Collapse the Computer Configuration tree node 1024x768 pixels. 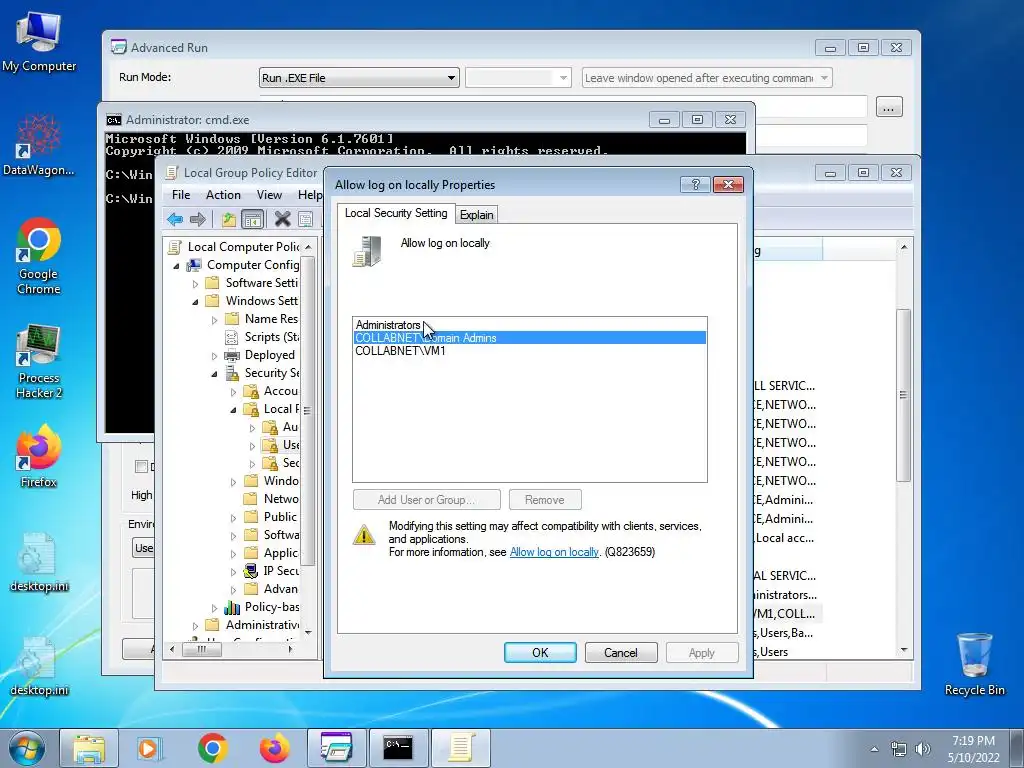pos(176,265)
